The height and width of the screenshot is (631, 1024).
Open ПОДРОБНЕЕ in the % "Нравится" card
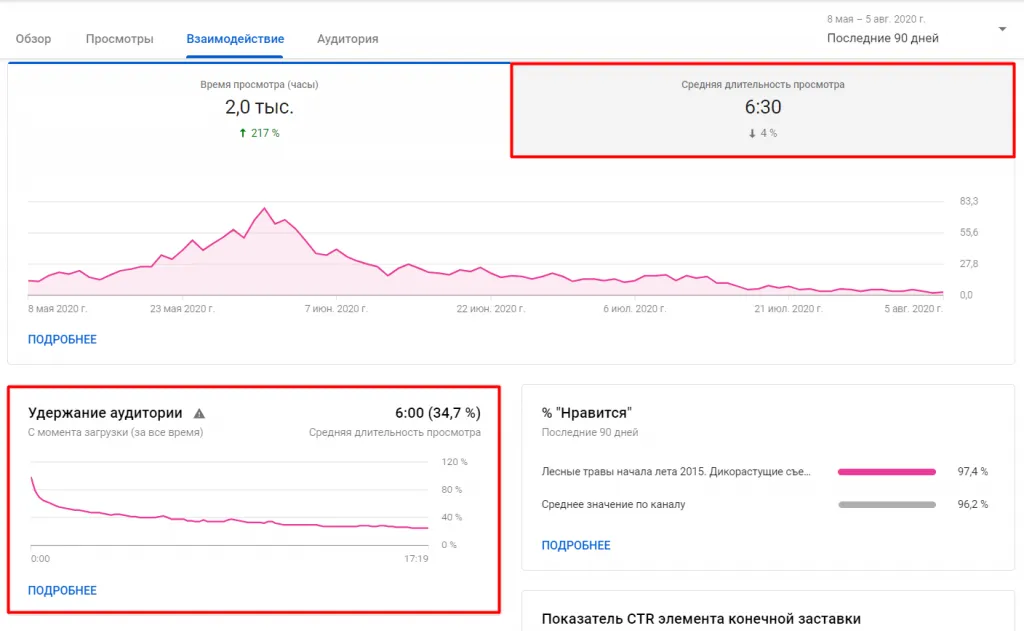pyautogui.click(x=576, y=545)
